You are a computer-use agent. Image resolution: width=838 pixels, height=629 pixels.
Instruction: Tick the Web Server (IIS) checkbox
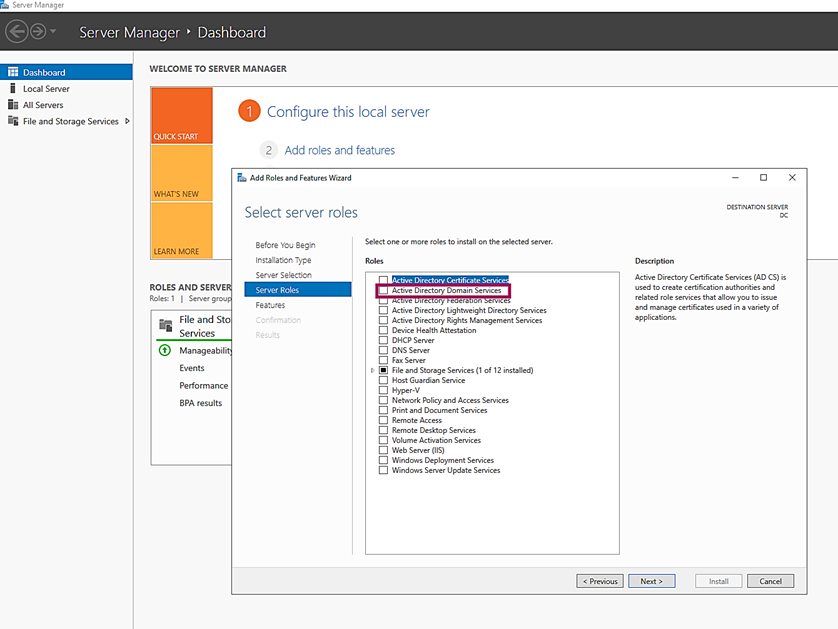[x=383, y=451]
